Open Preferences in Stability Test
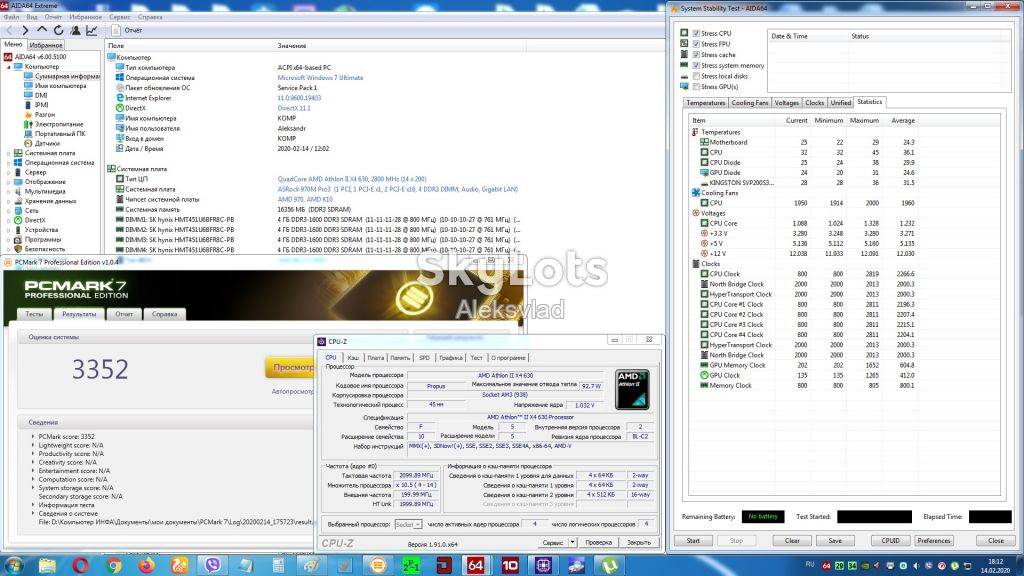Image resolution: width=1024 pixels, height=576 pixels. pyautogui.click(x=934, y=541)
